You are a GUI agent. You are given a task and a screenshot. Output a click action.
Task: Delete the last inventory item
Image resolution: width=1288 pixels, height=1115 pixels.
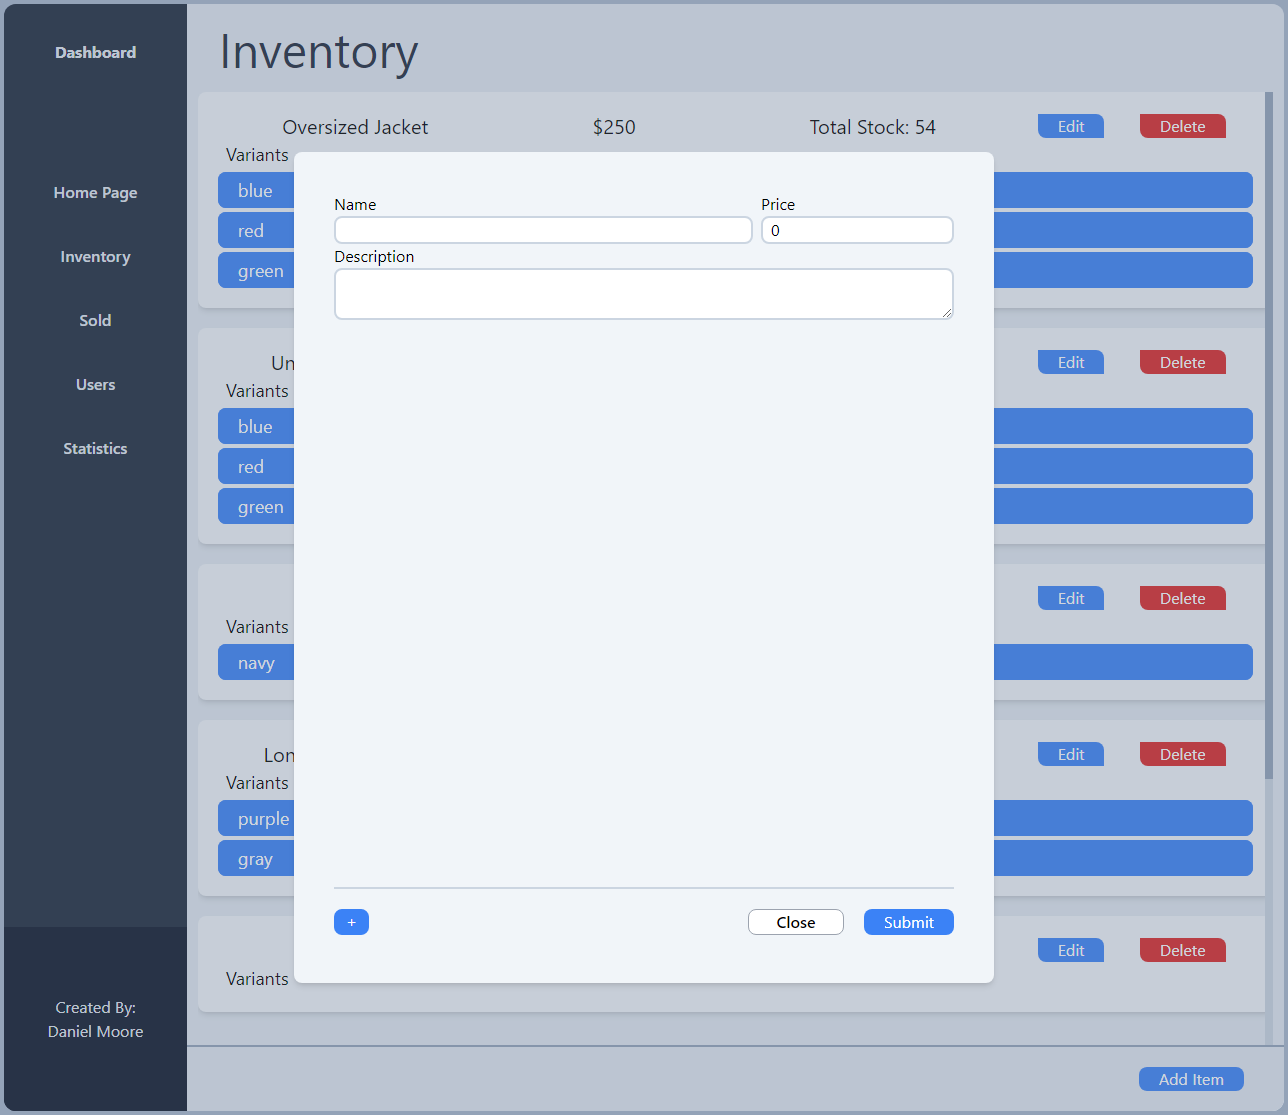click(1182, 950)
